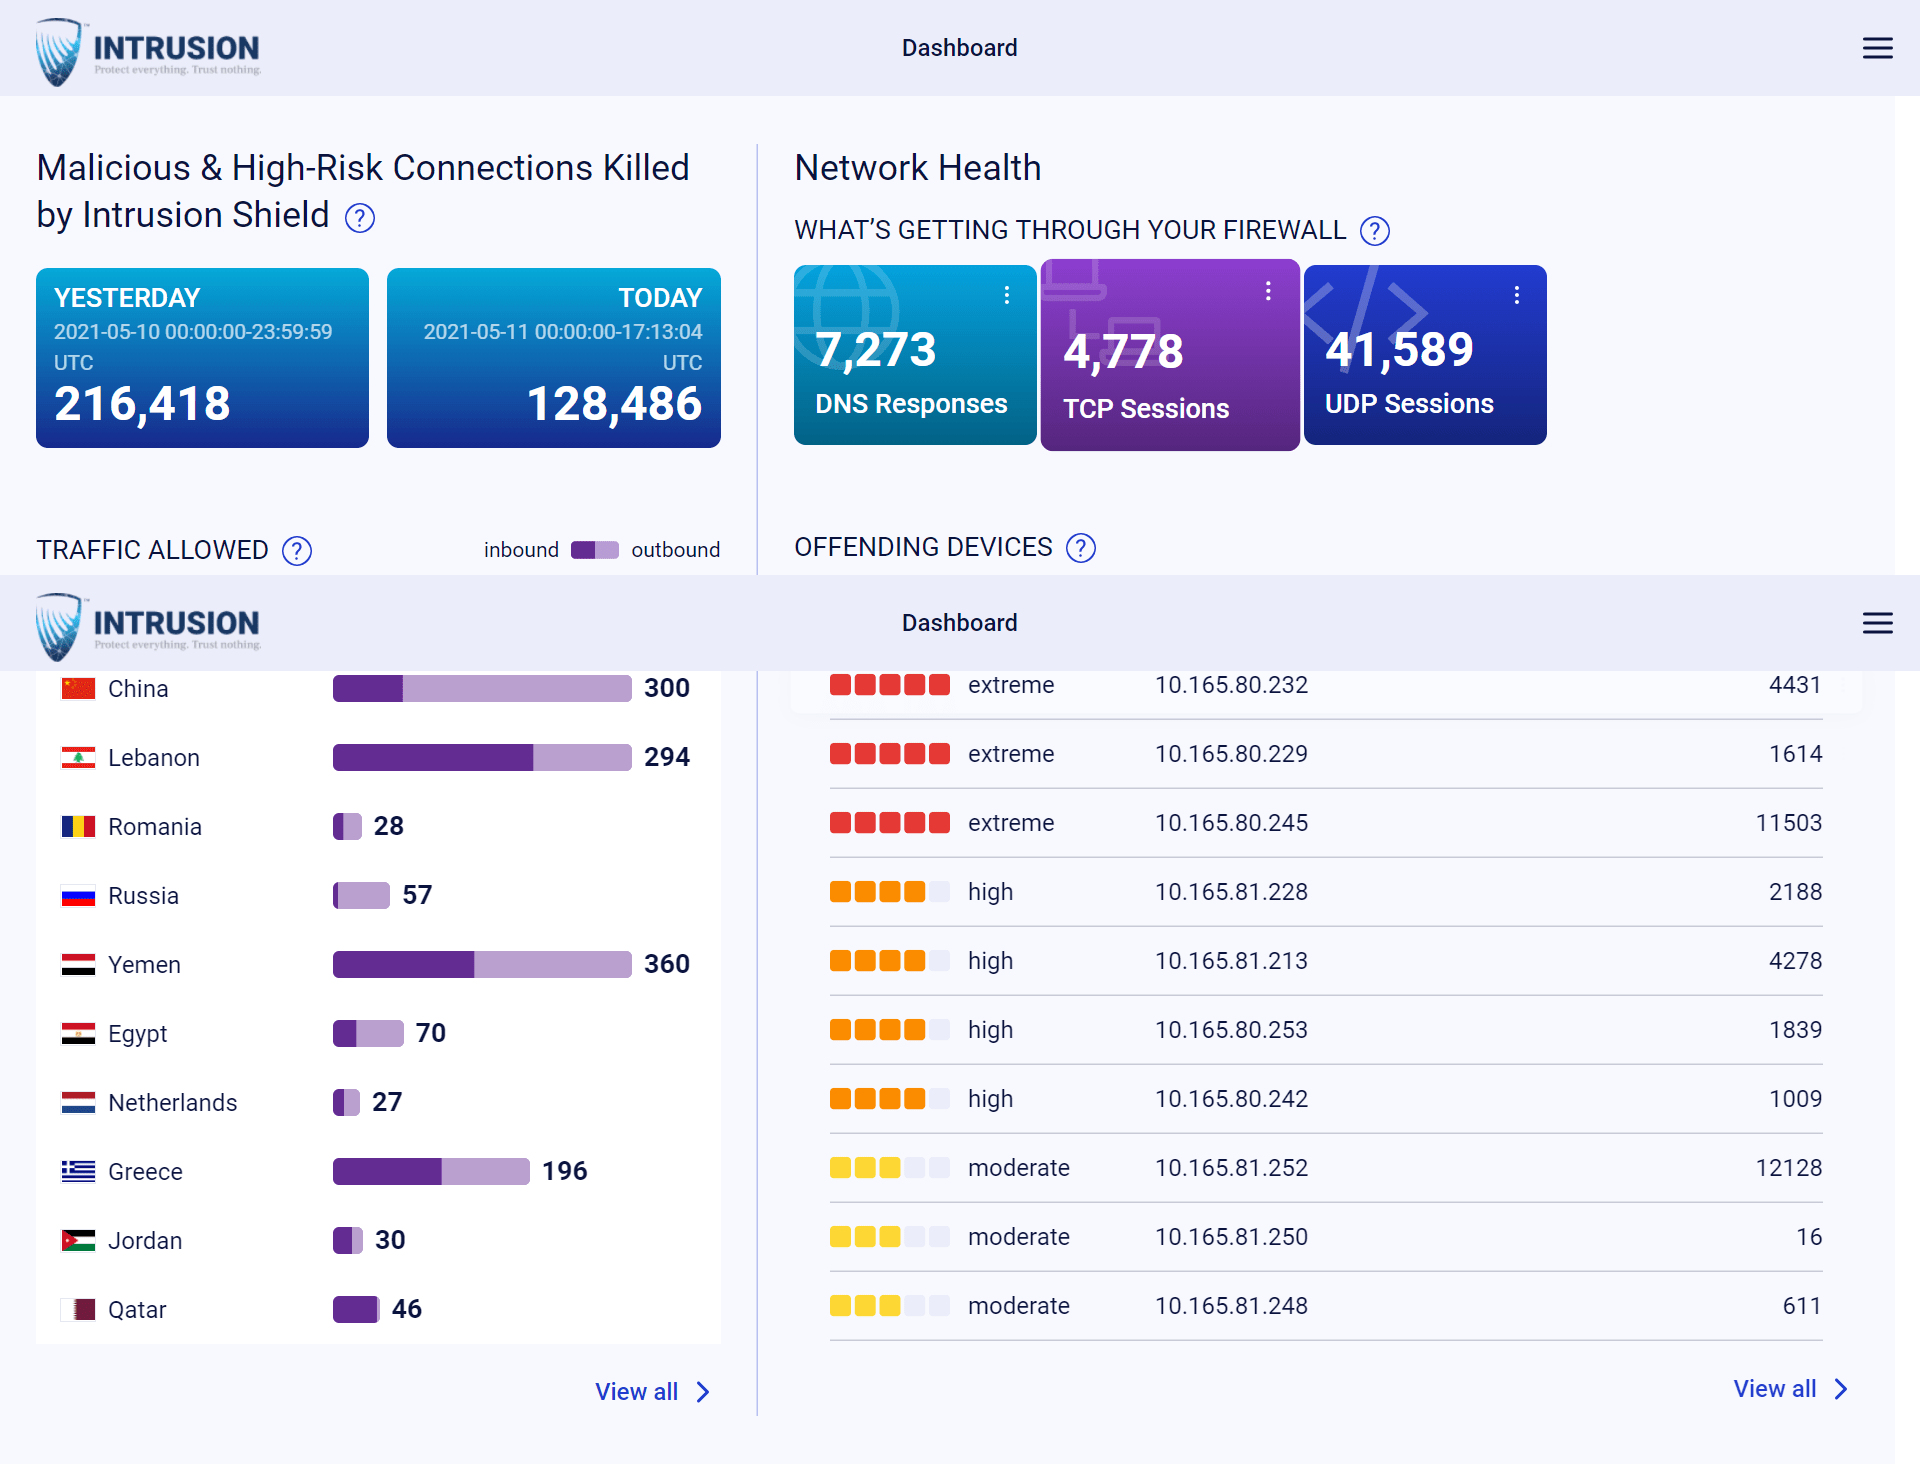Select Dashboard in the lower header
The height and width of the screenshot is (1464, 1920).
point(959,622)
